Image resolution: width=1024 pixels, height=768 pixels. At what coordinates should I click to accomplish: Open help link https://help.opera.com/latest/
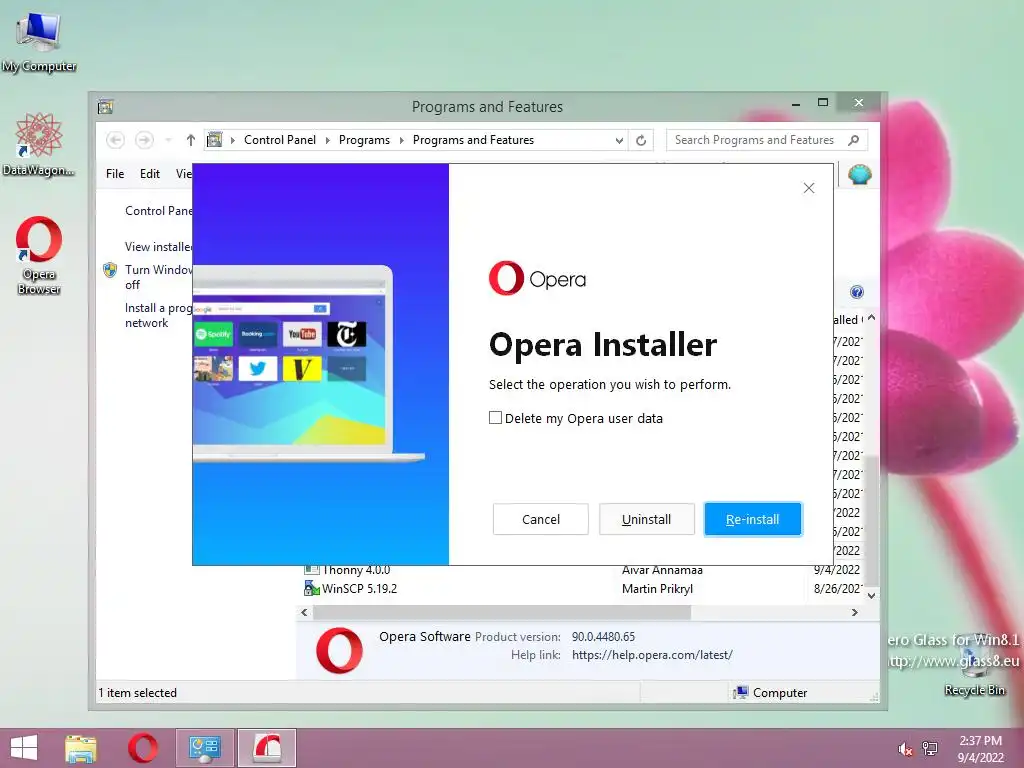[x=652, y=654]
